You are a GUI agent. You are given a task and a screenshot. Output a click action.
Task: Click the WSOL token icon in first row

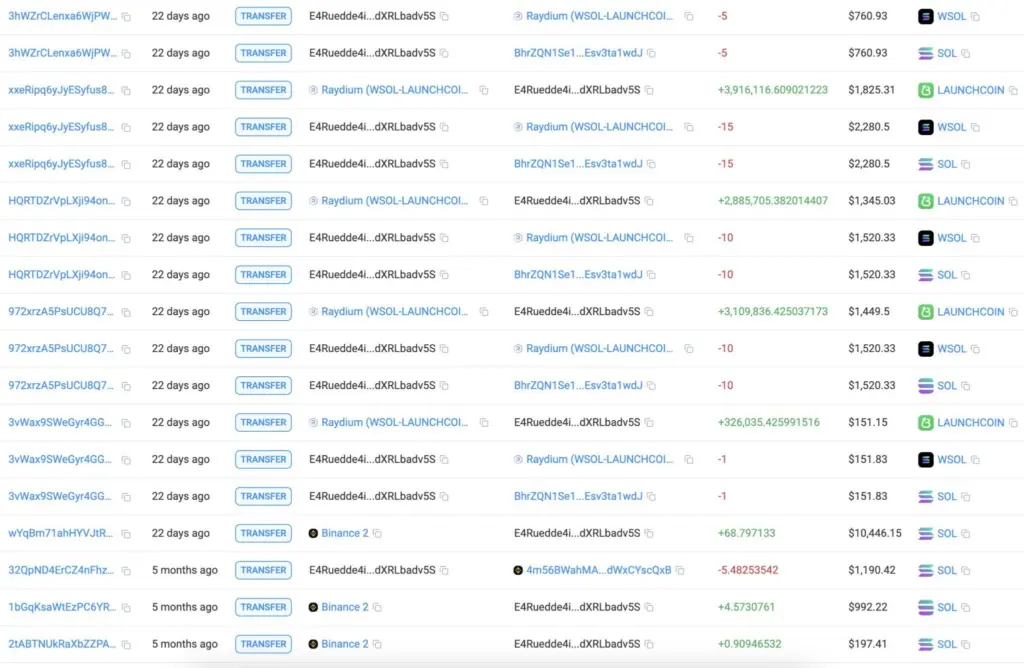tap(925, 16)
